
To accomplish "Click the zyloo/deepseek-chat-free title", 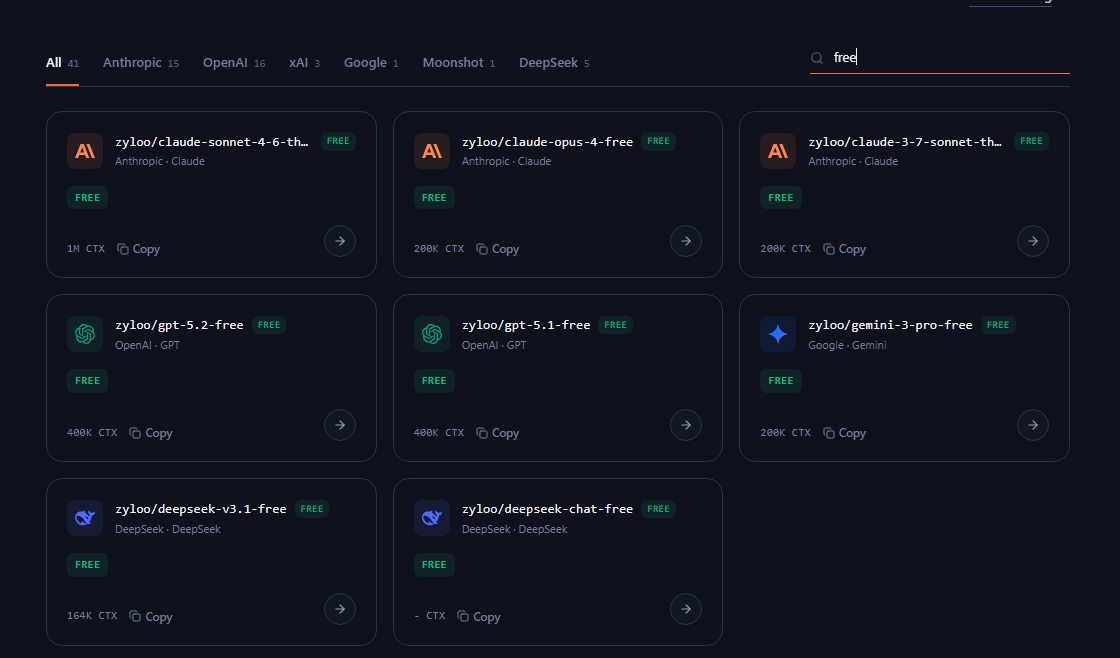I will (x=547, y=509).
